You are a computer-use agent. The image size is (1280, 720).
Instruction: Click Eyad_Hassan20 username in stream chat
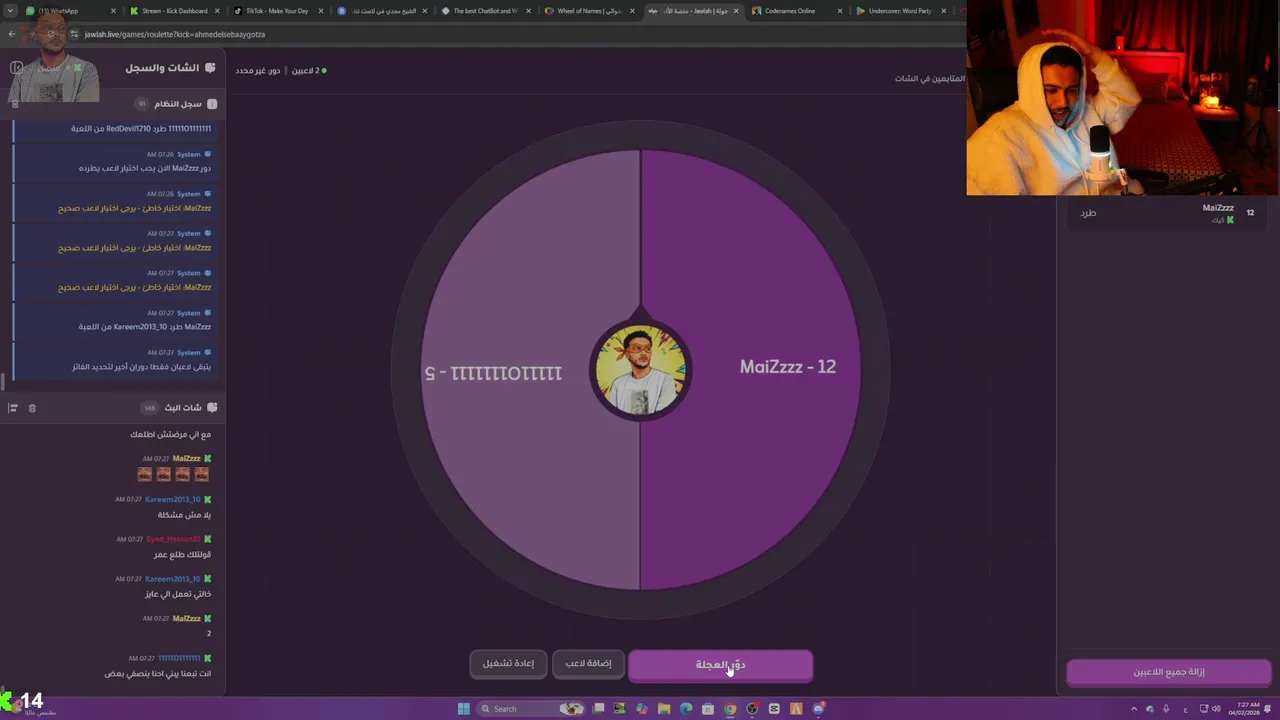point(173,539)
